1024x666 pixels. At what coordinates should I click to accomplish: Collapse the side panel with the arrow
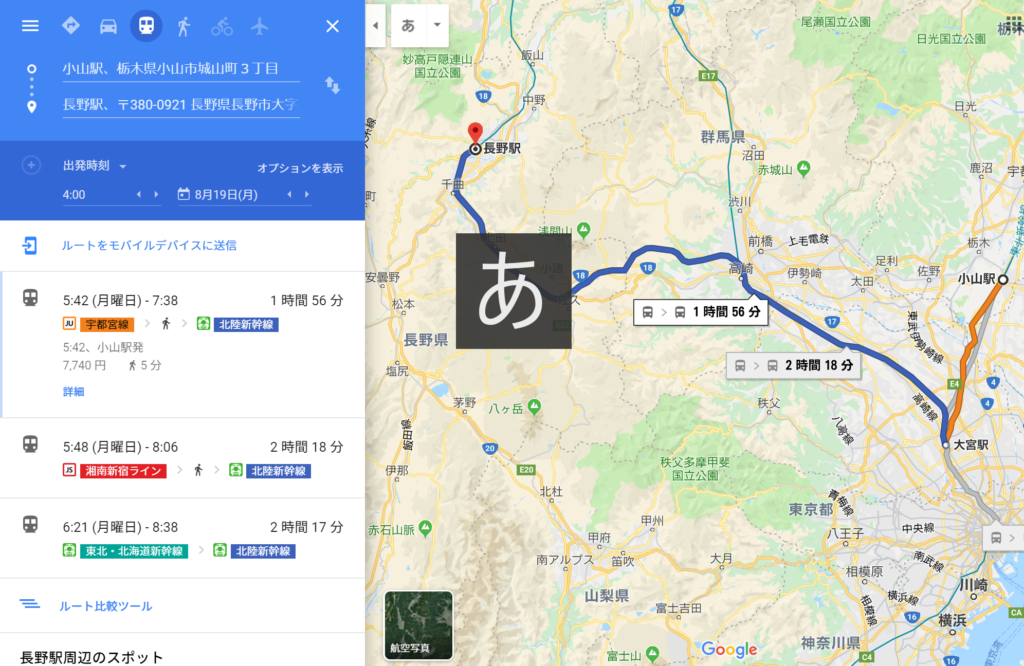376,25
